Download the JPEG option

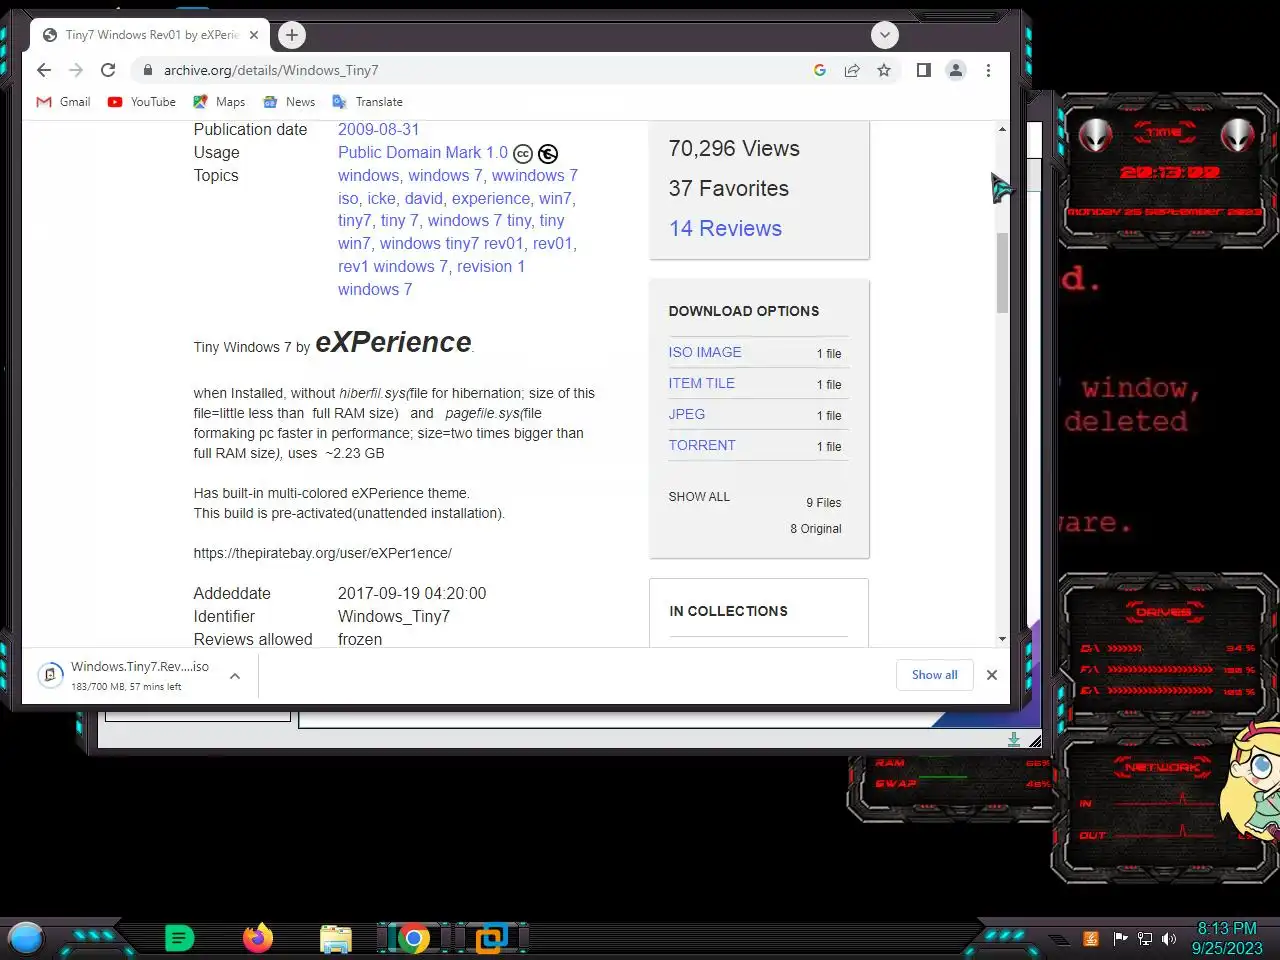click(687, 414)
